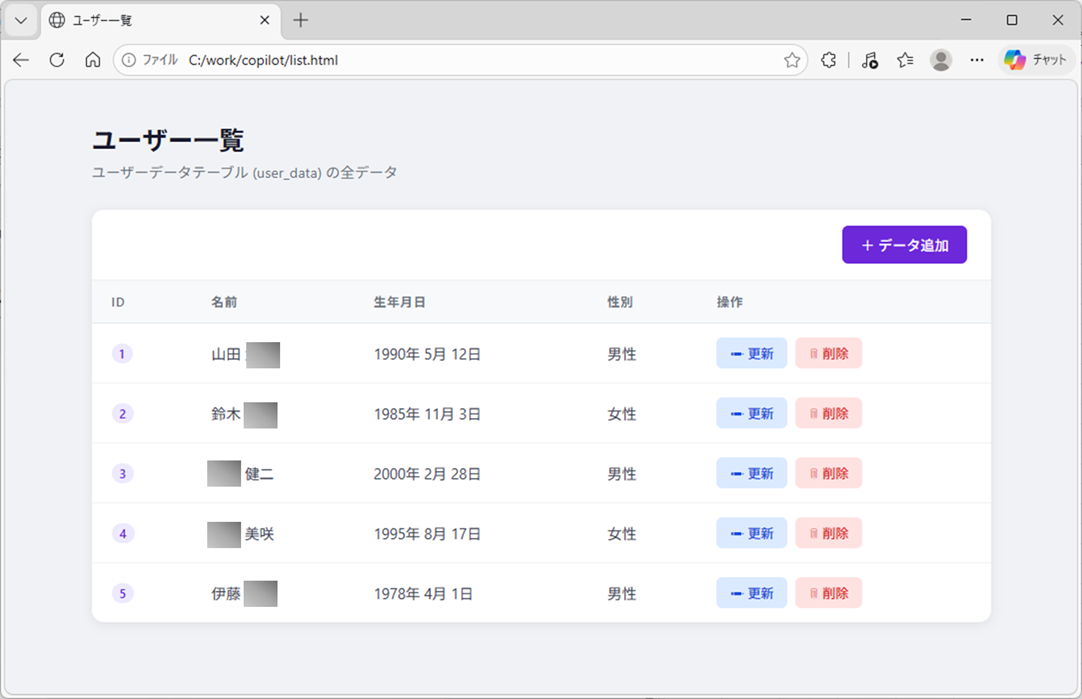The width and height of the screenshot is (1082, 699).
Task: Open the new tab plus button
Action: pos(301,20)
